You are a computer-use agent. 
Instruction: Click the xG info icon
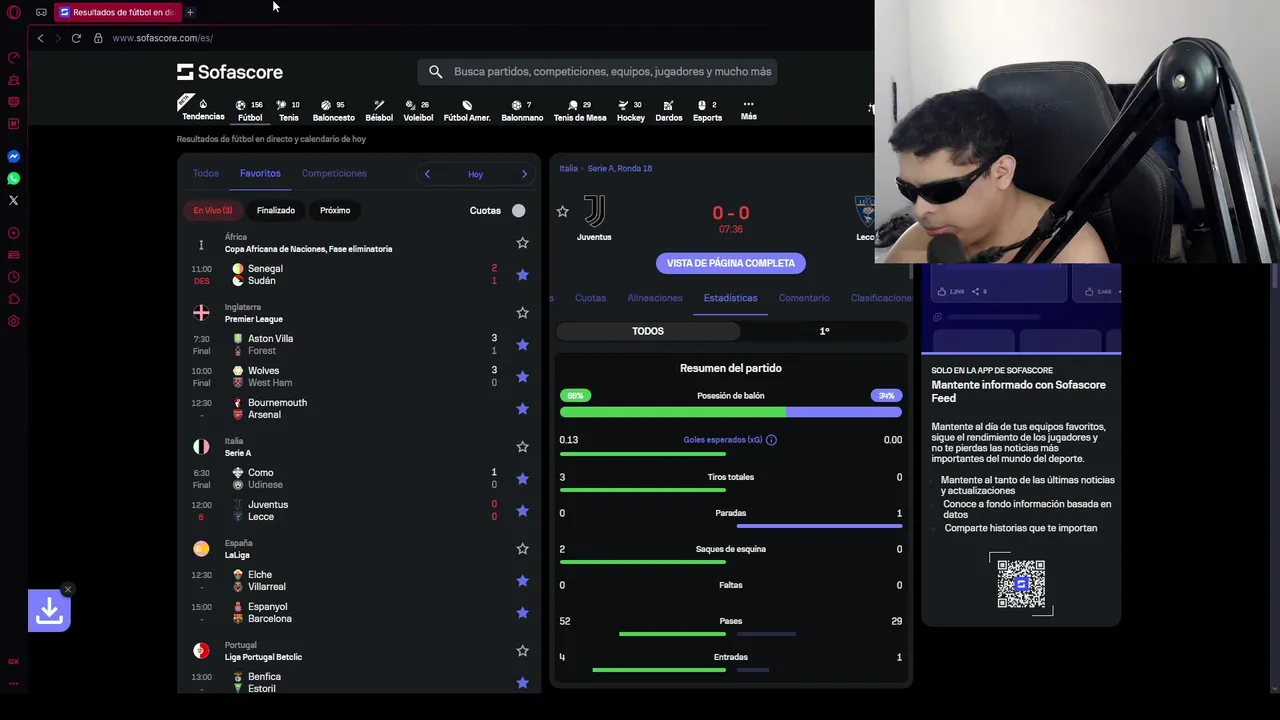pos(771,440)
